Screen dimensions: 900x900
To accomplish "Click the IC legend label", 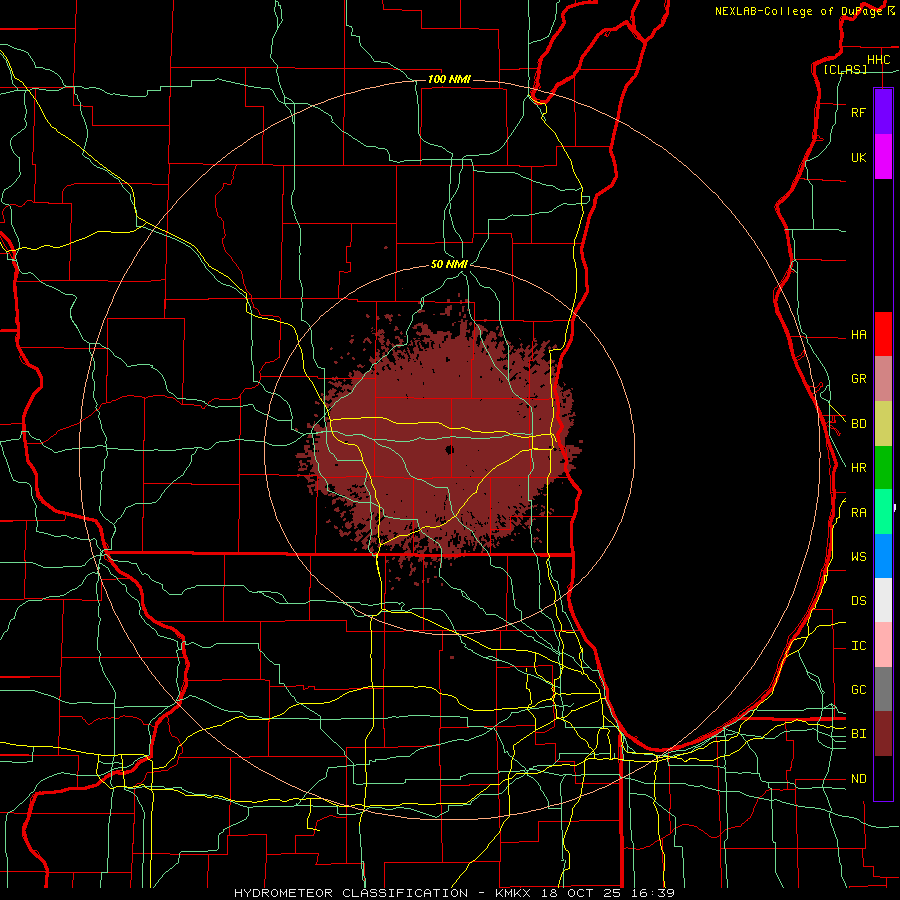I will 859,646.
